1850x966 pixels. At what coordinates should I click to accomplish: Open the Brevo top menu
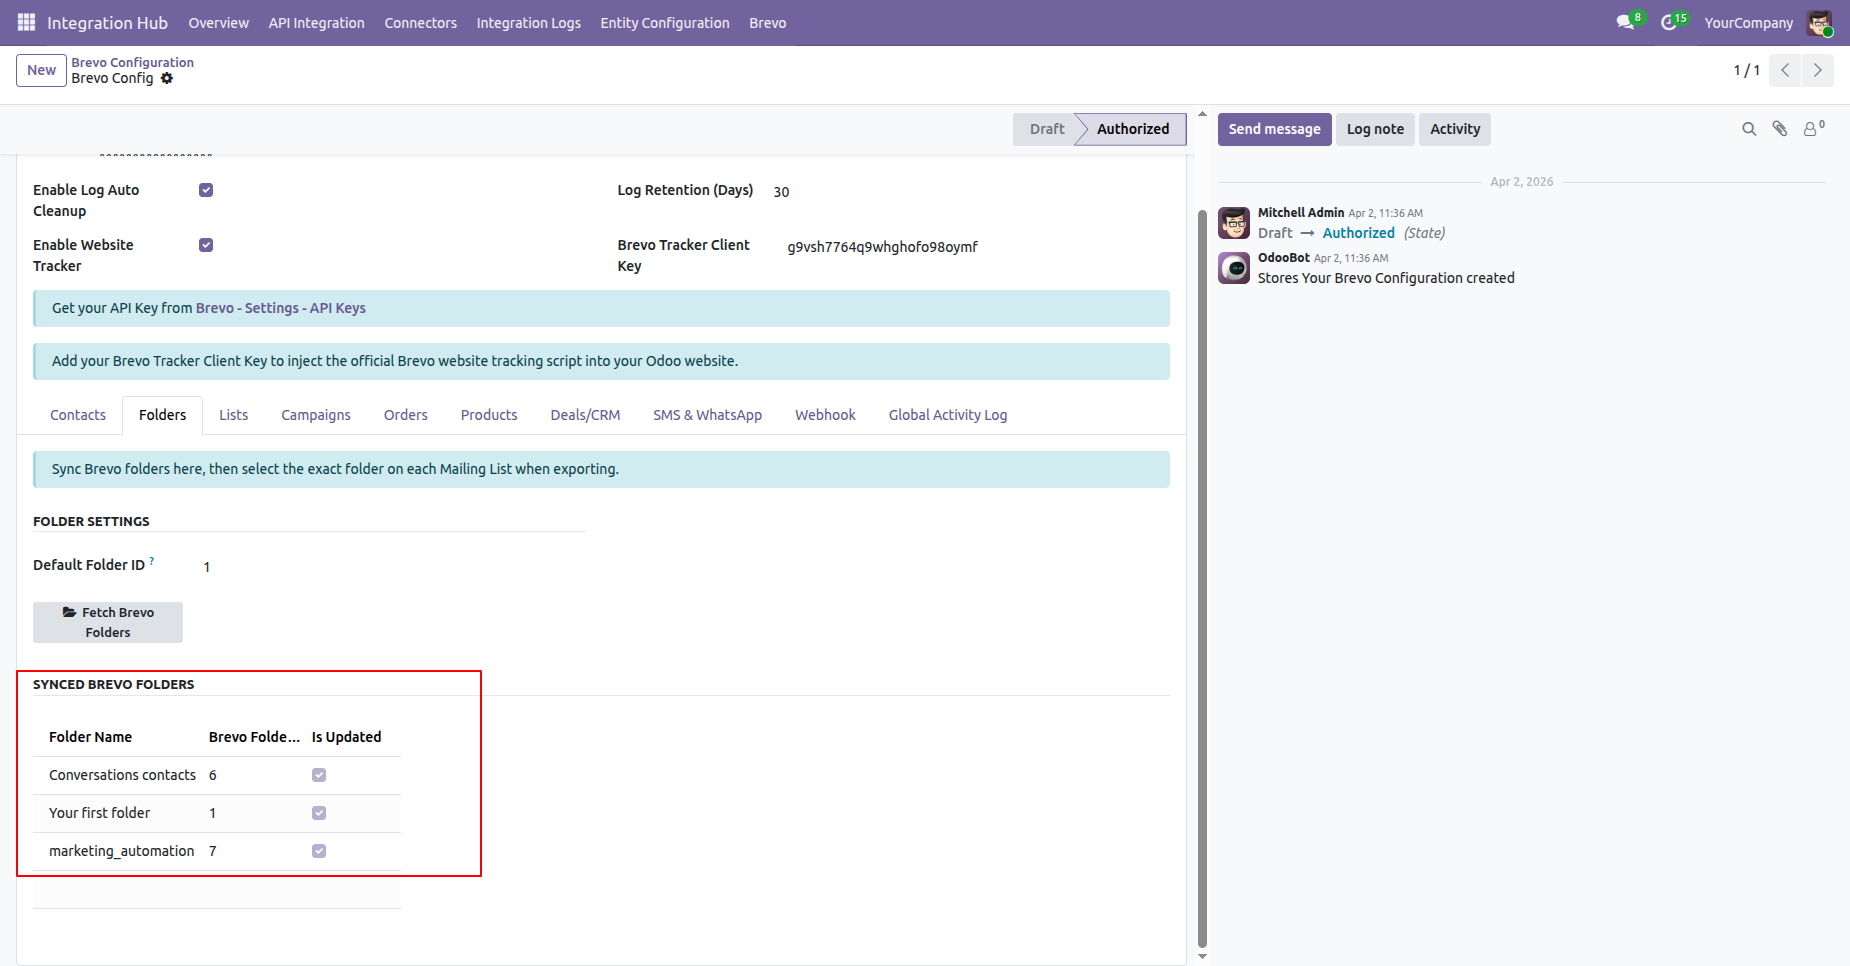767,23
